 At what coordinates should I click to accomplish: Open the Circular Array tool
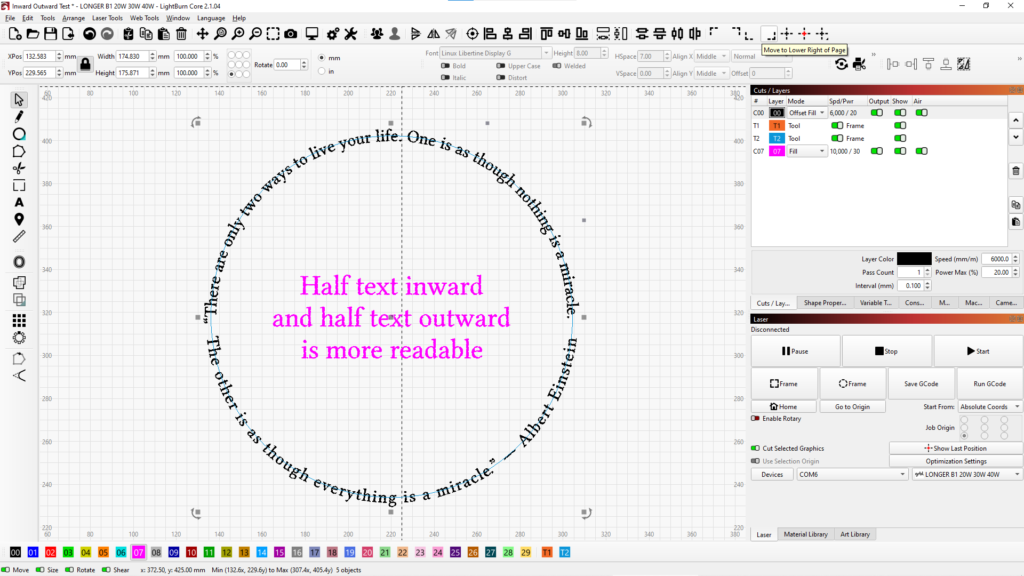[x=19, y=338]
